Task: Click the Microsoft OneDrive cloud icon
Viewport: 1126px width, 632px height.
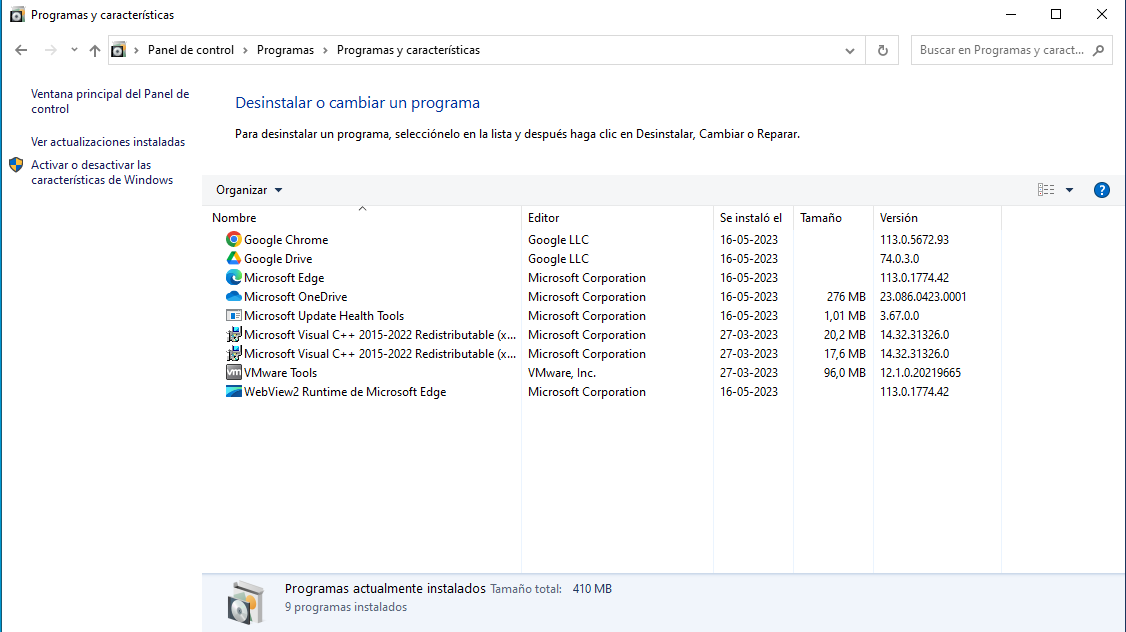Action: (x=233, y=297)
